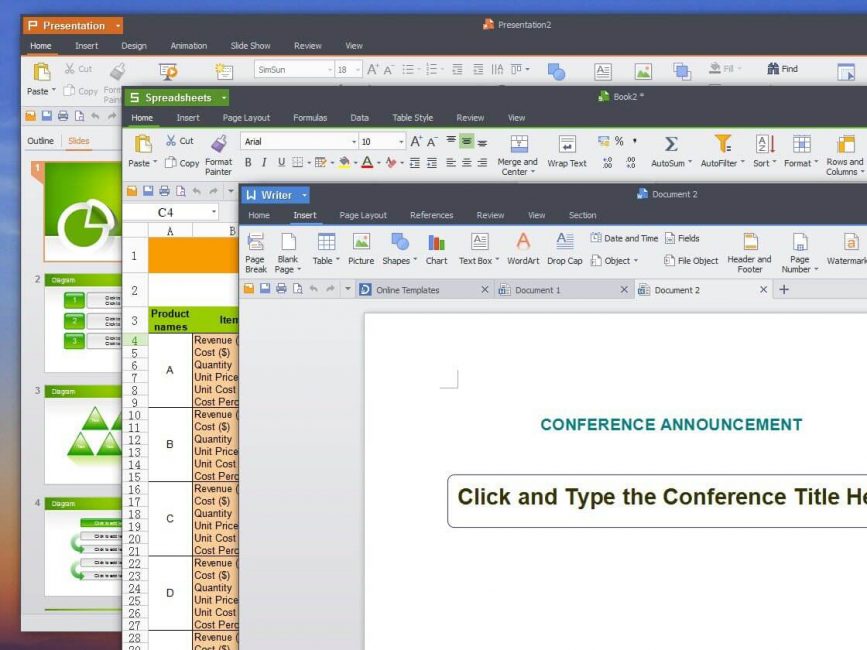The height and width of the screenshot is (650, 867).
Task: Toggle Italic in Spreadsheets
Action: (264, 162)
